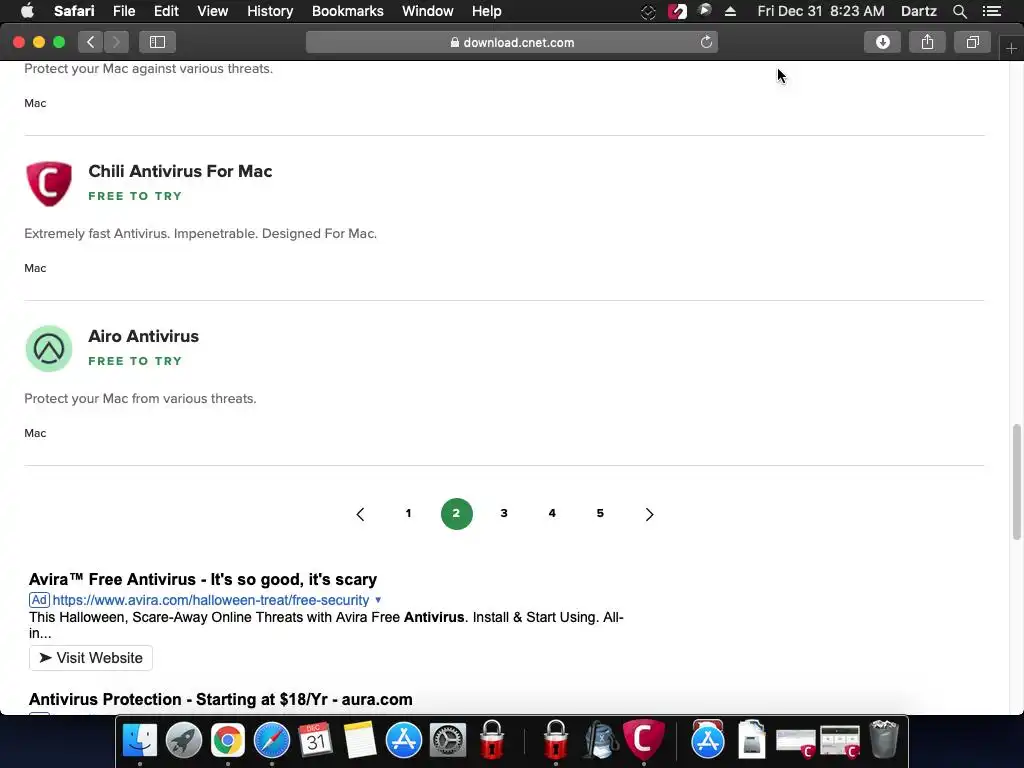Open the File menu
1024x768 pixels.
tap(124, 11)
